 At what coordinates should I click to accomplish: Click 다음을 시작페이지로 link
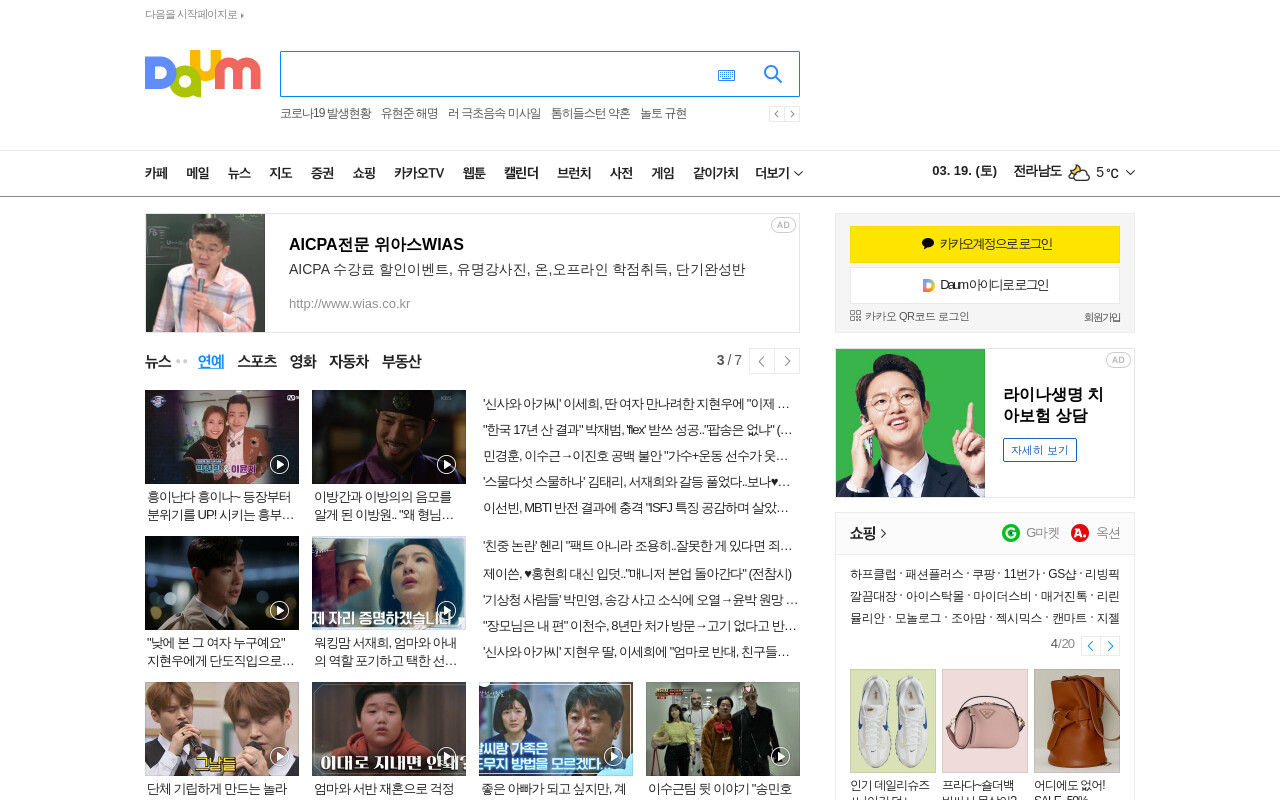195,14
